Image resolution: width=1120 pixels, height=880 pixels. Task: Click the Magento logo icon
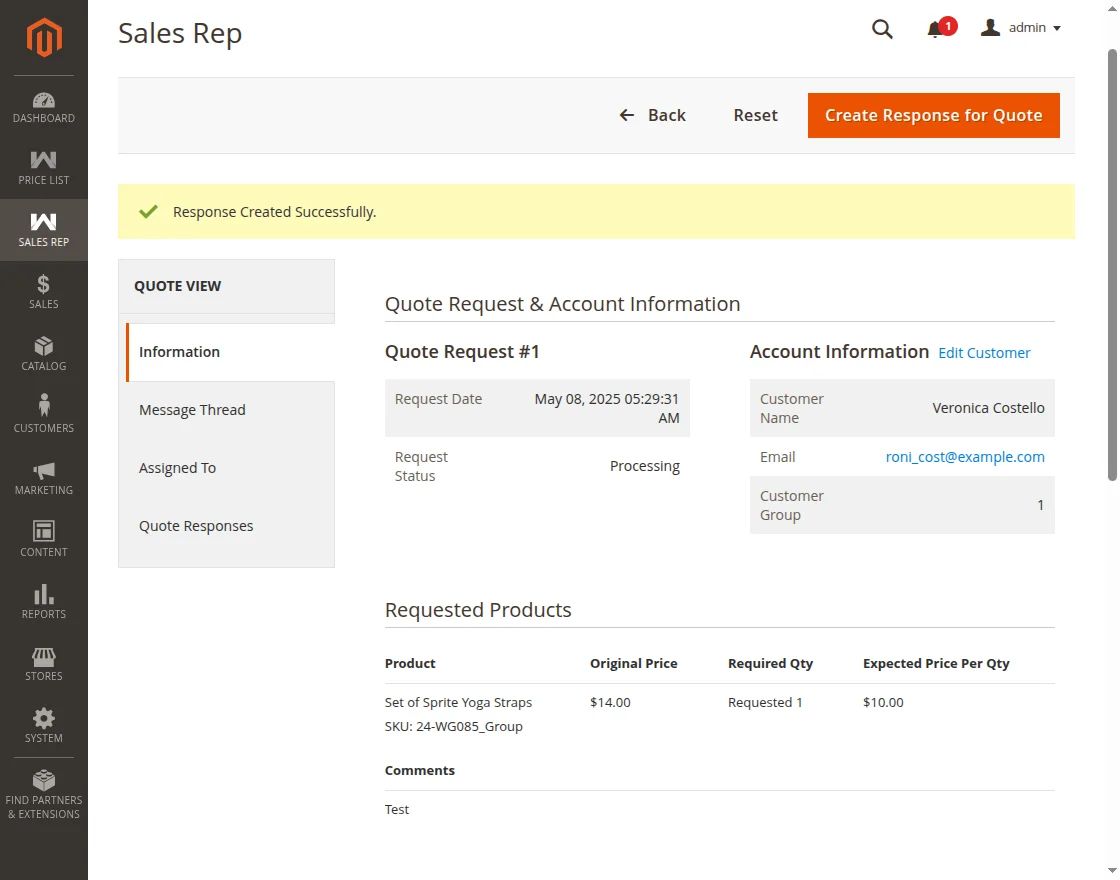click(44, 38)
